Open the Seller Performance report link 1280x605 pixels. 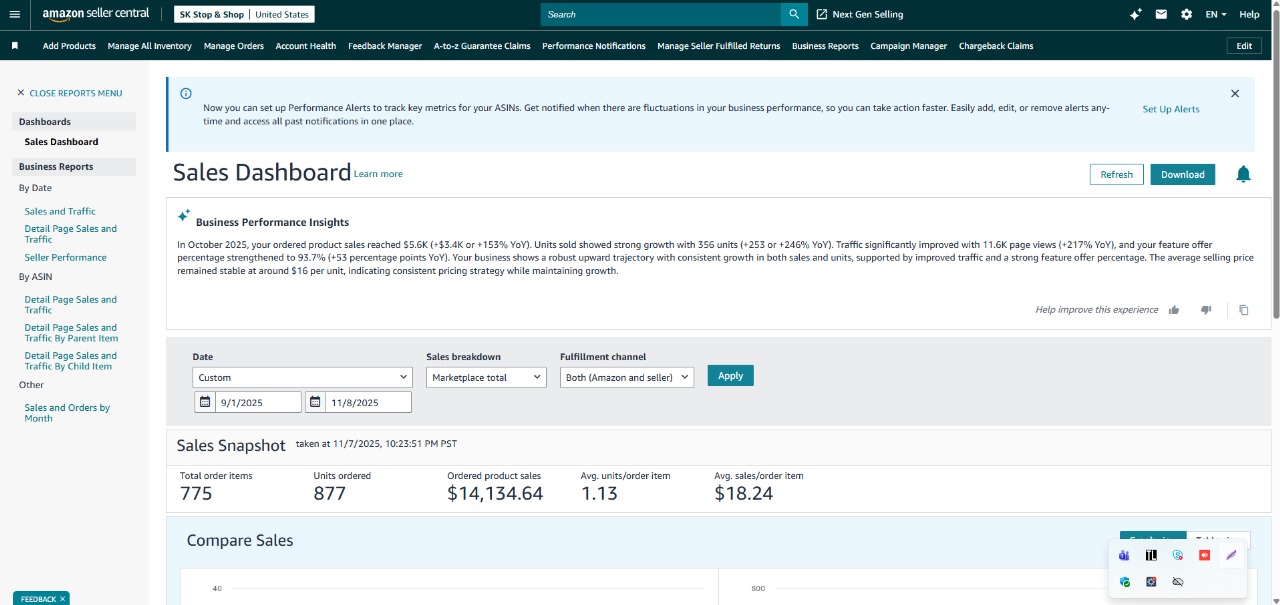[x=65, y=257]
